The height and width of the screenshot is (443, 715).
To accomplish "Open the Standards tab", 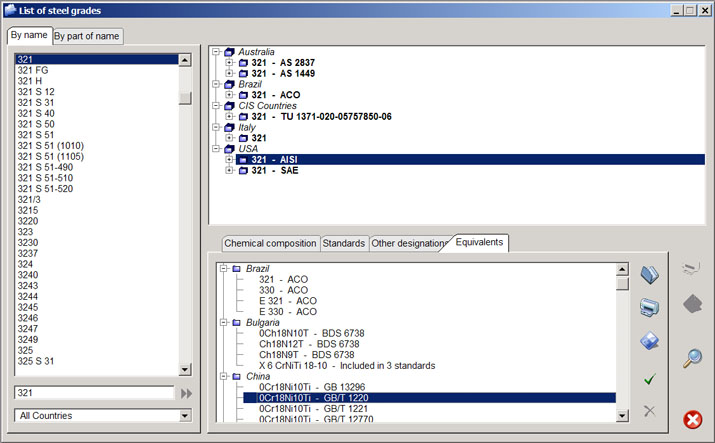I will coord(343,243).
